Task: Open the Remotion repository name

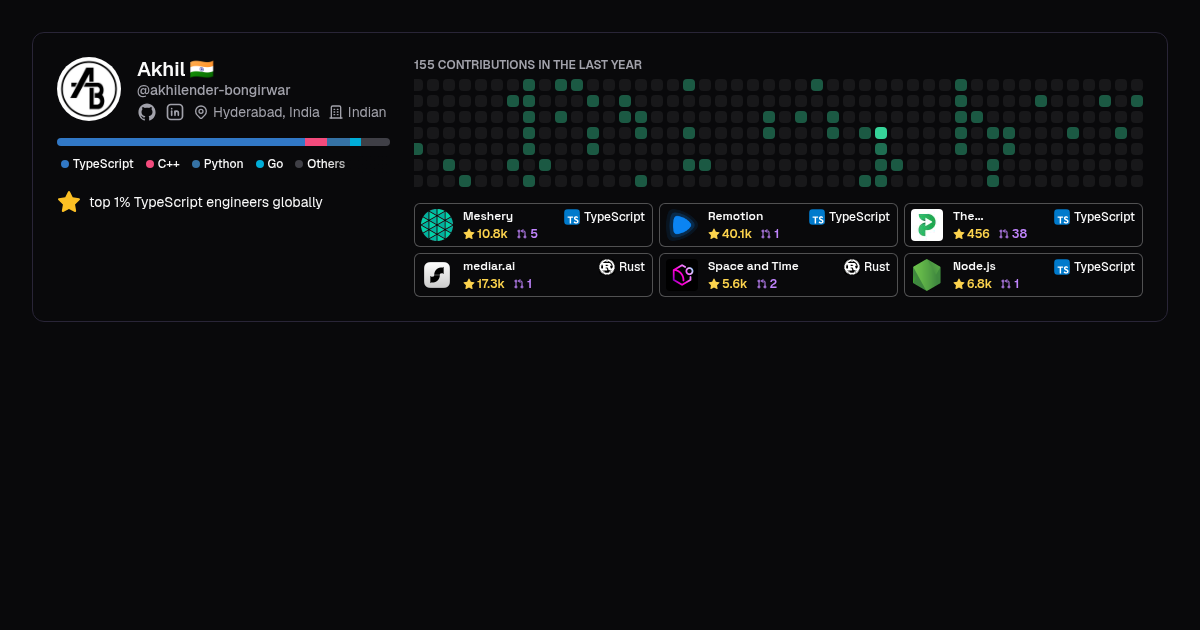Action: click(735, 216)
